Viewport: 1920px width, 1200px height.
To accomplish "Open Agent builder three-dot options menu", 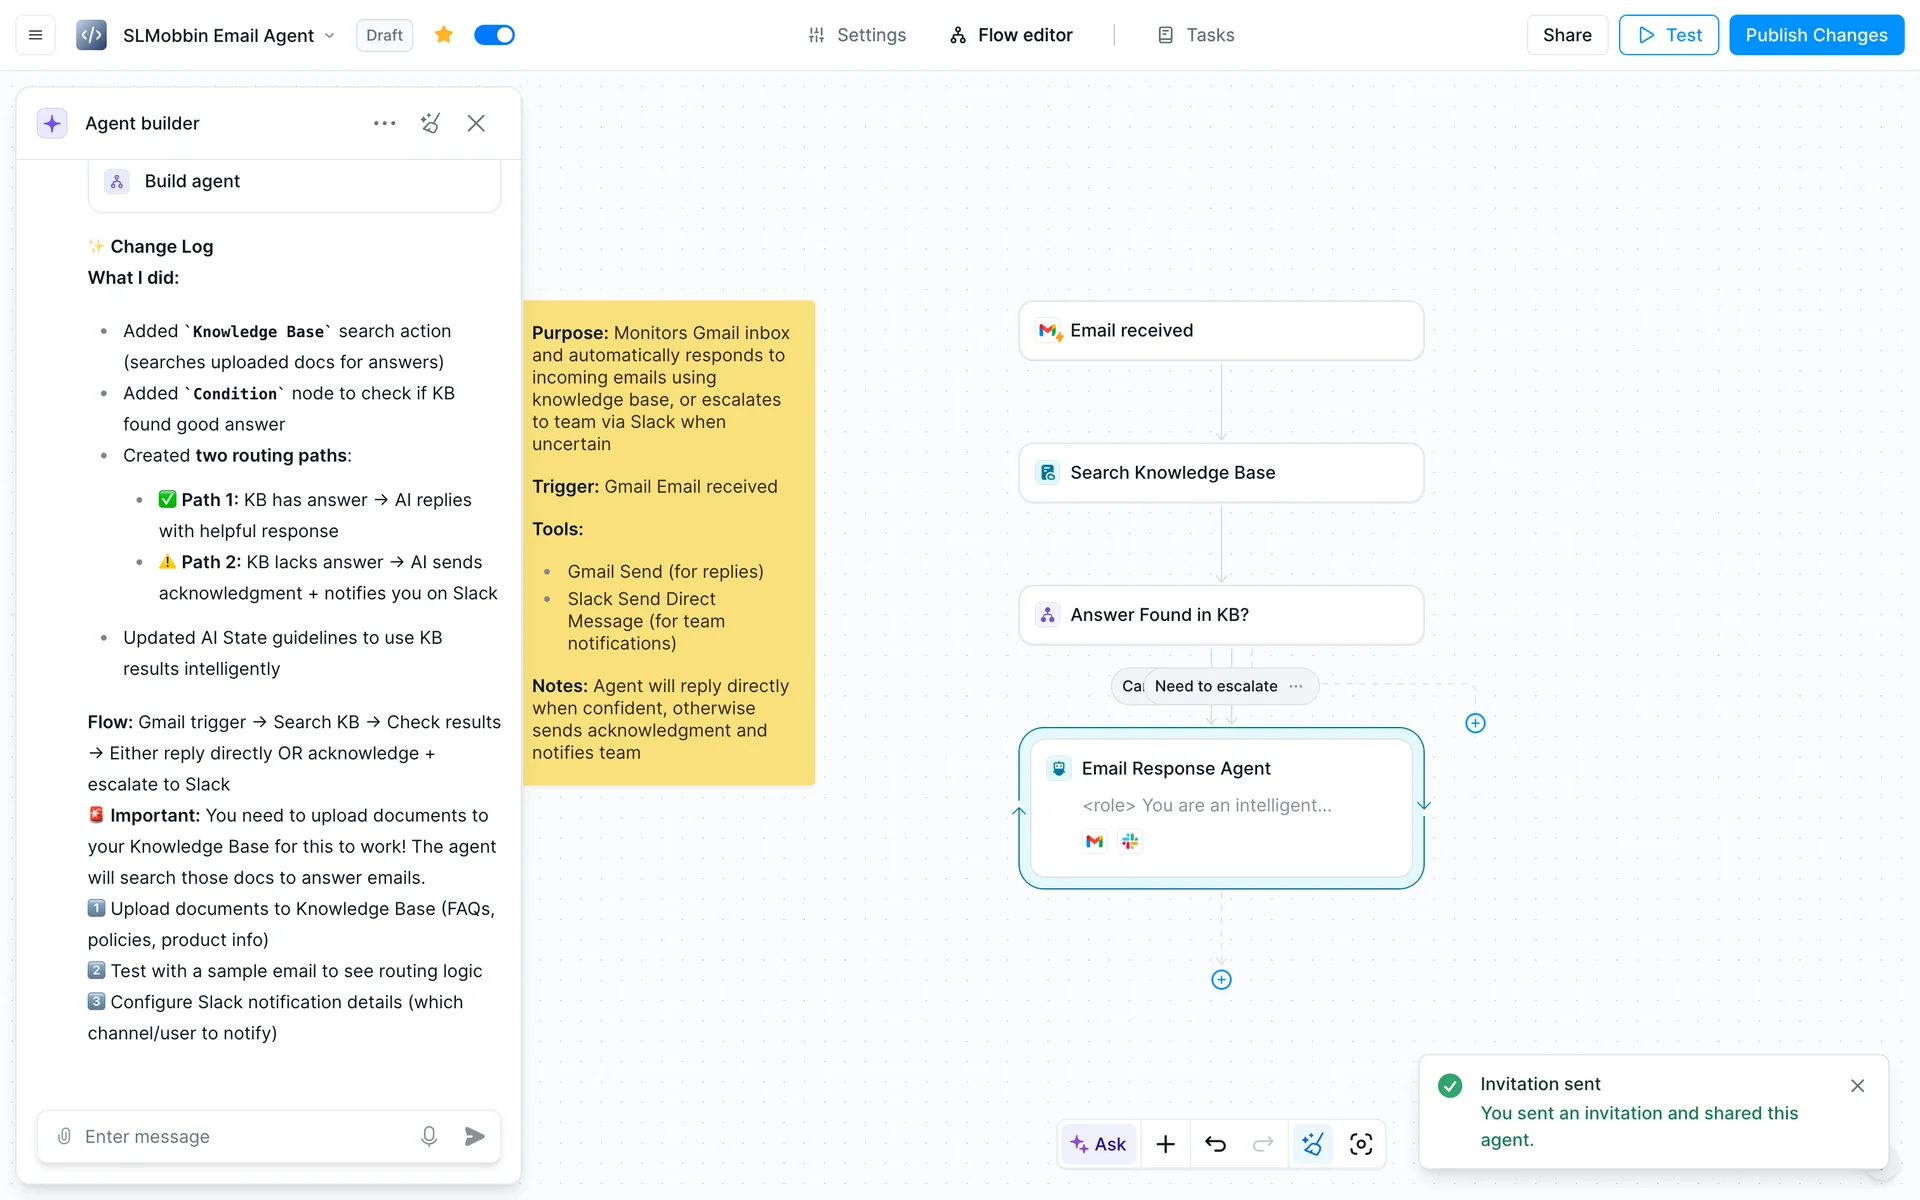I will click(x=384, y=123).
